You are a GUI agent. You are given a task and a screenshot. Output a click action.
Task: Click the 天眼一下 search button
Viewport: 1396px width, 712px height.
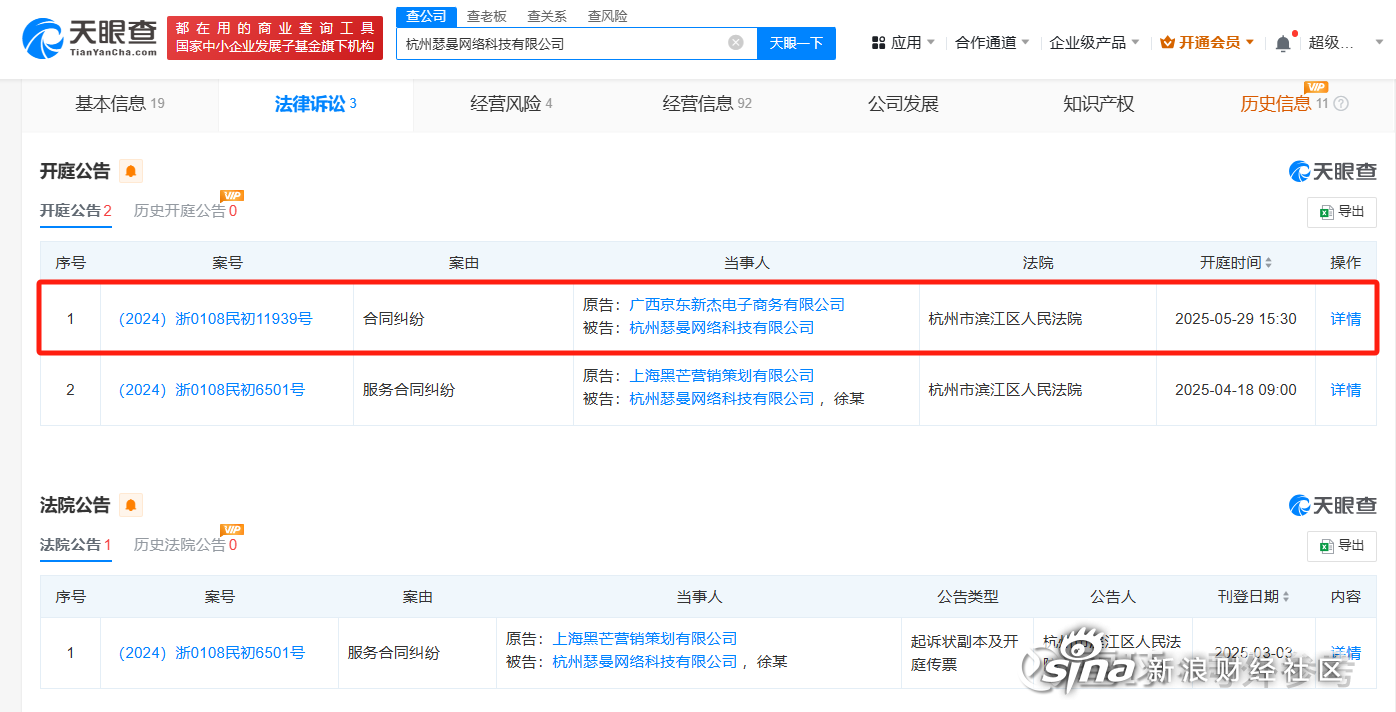click(x=796, y=43)
